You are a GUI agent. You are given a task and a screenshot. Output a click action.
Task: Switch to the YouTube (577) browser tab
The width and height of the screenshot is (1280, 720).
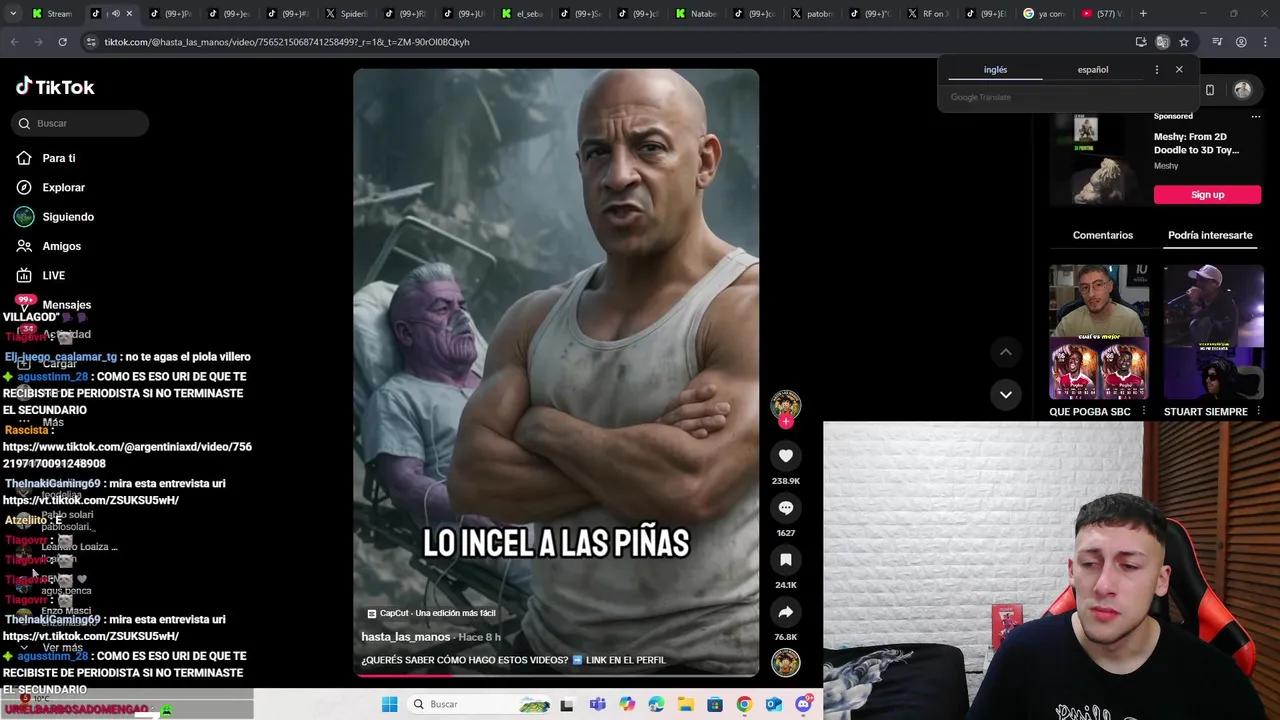tap(1103, 14)
